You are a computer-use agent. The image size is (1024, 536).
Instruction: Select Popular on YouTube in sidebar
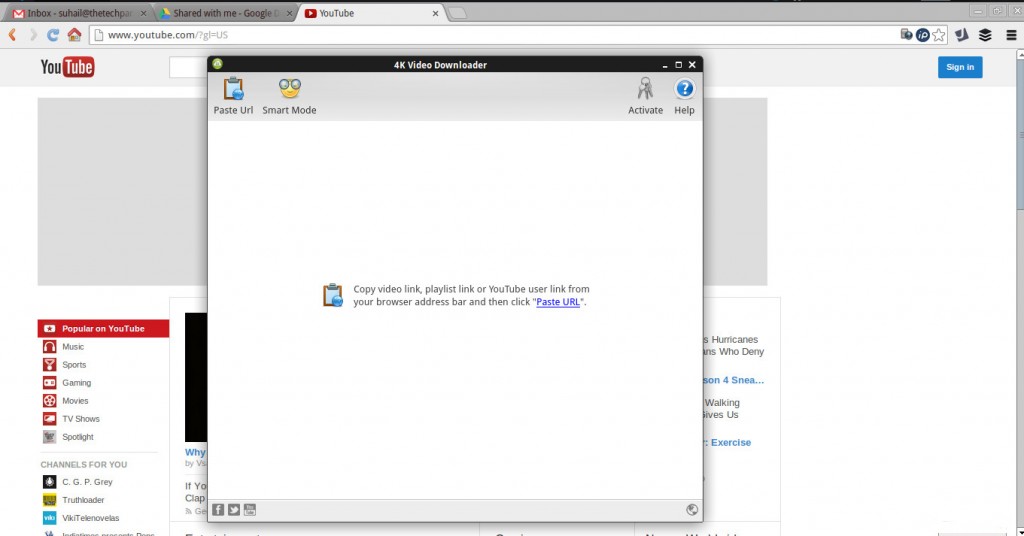[103, 328]
